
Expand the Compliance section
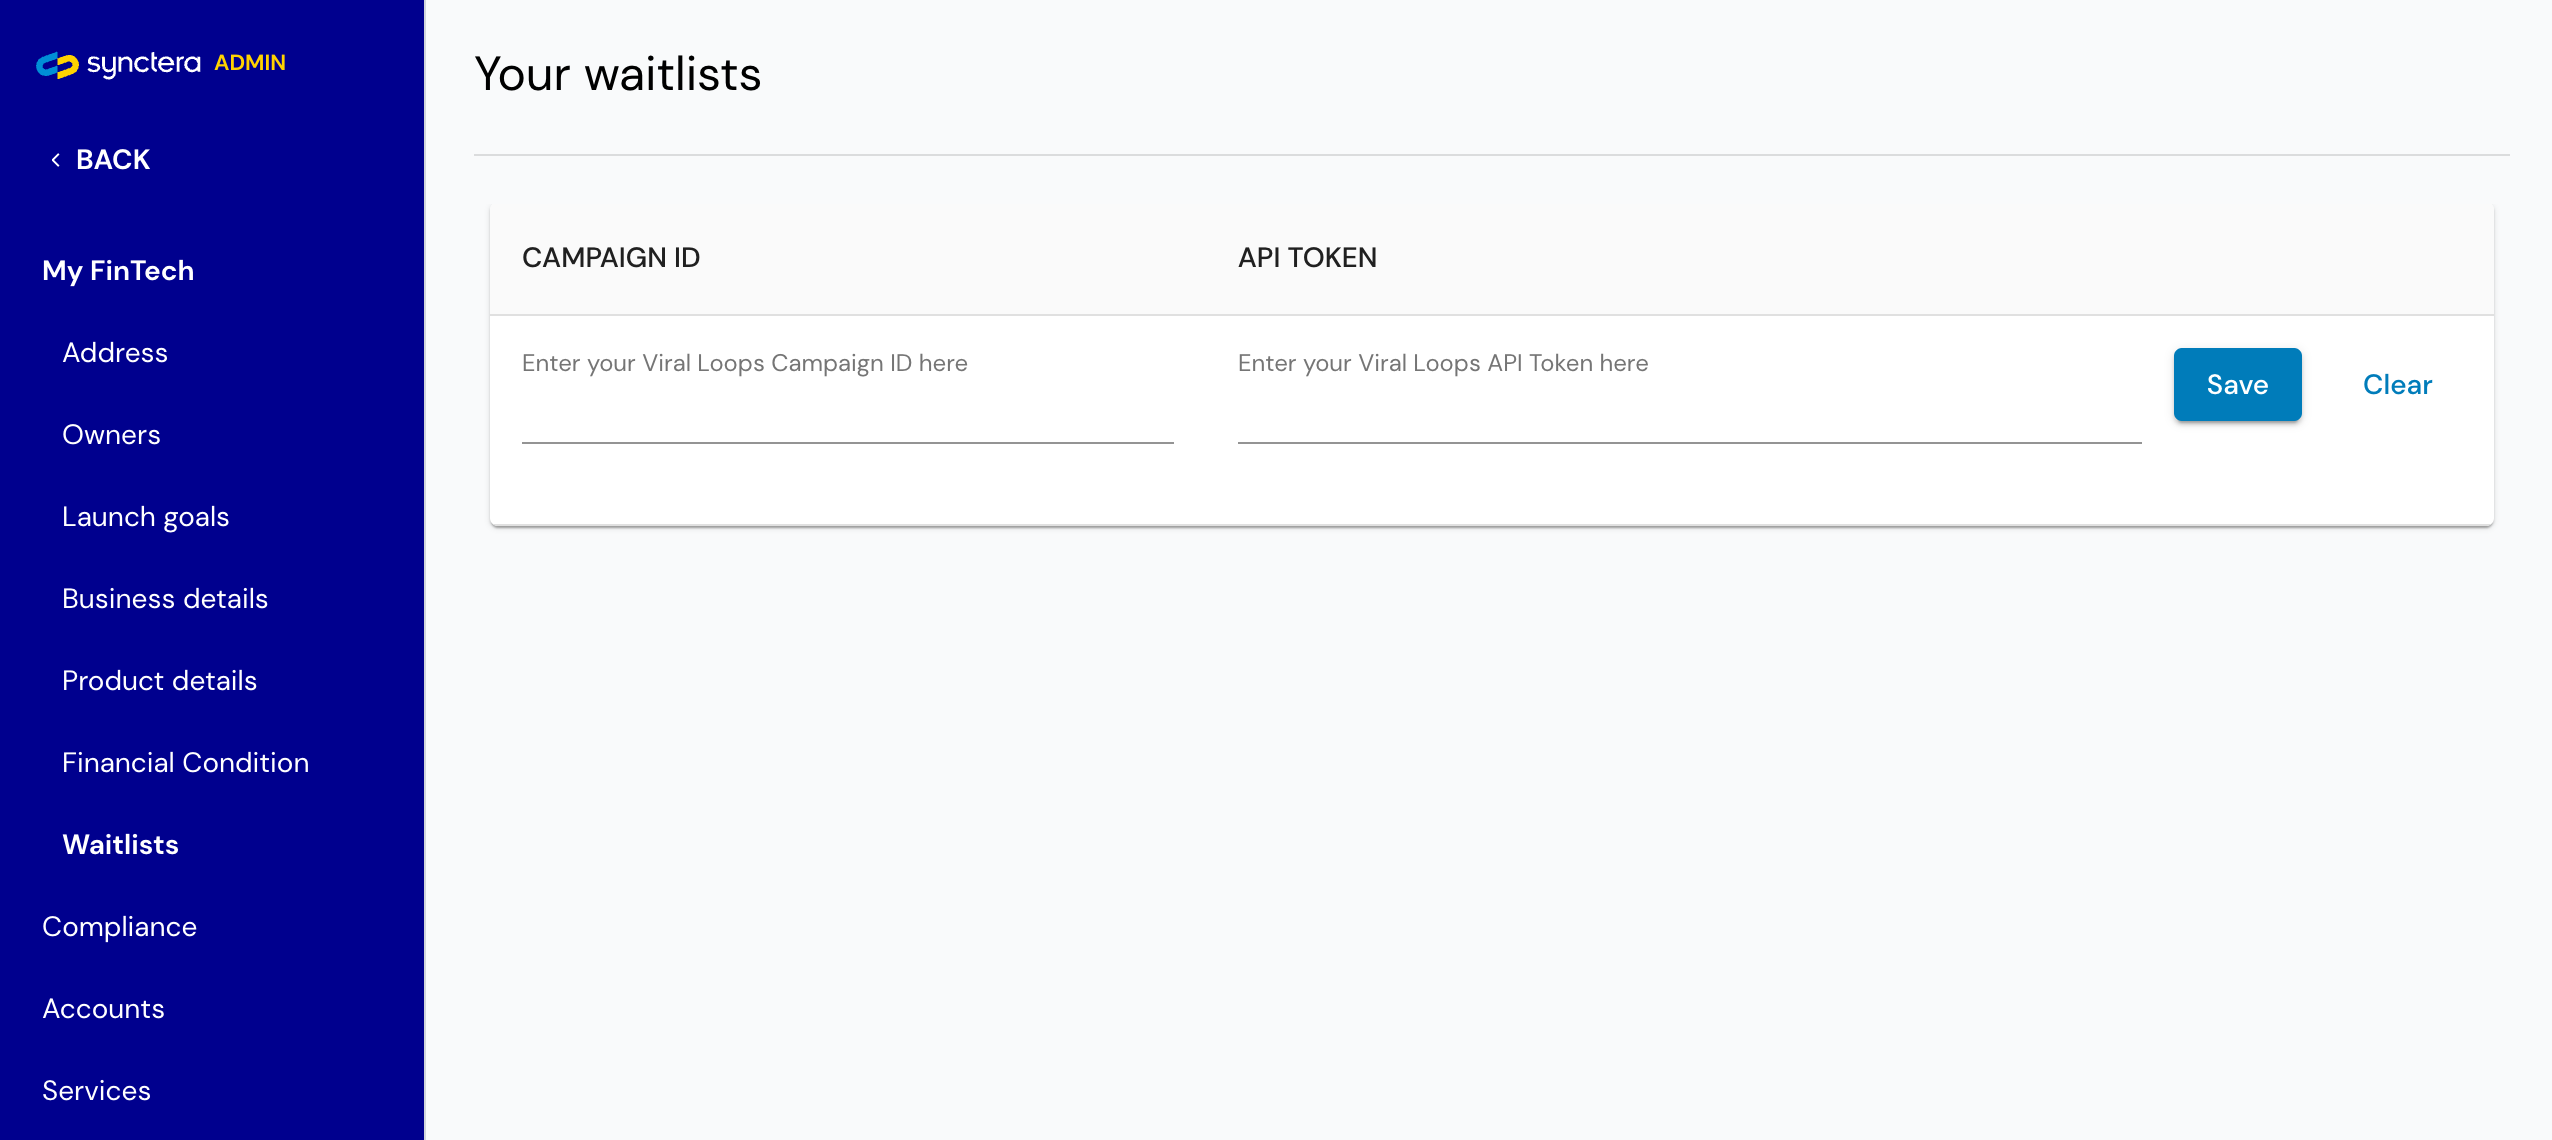(120, 927)
